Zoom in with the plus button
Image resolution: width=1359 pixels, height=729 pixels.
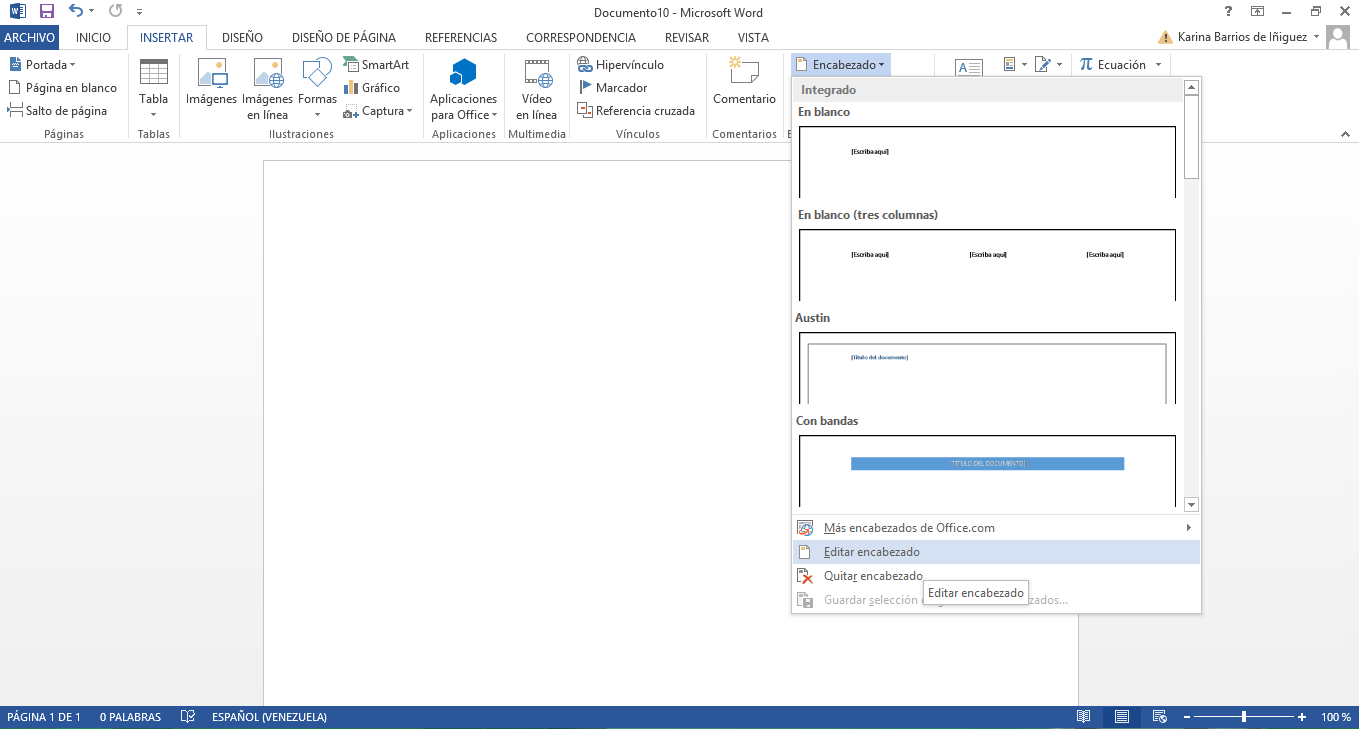pos(1302,717)
